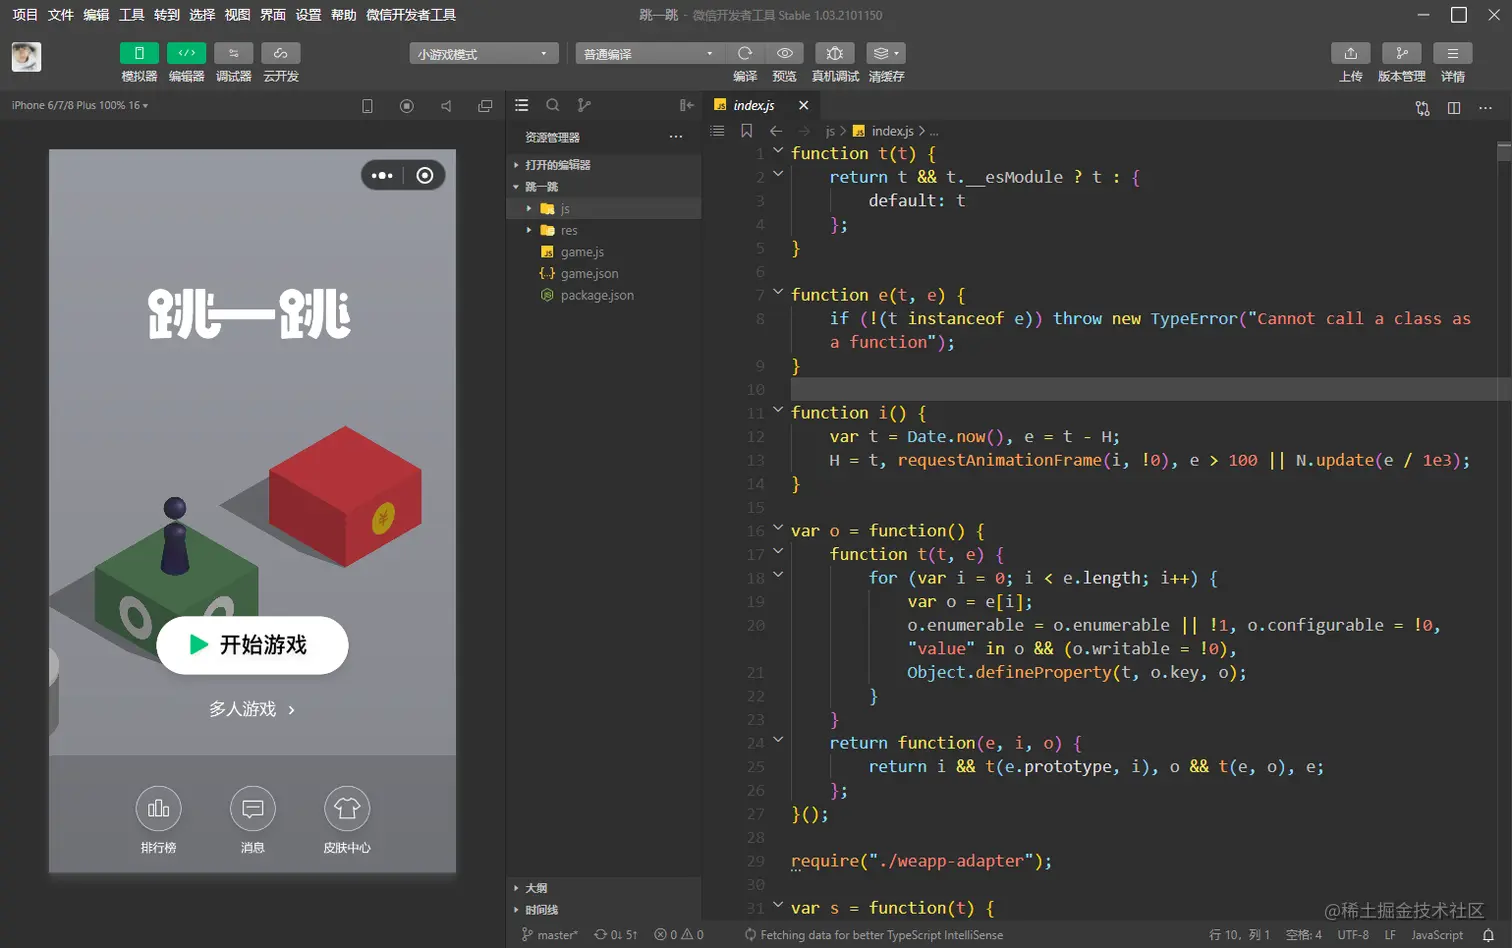Click the bookmark icon above the editor
The height and width of the screenshot is (948, 1512).
click(x=746, y=131)
